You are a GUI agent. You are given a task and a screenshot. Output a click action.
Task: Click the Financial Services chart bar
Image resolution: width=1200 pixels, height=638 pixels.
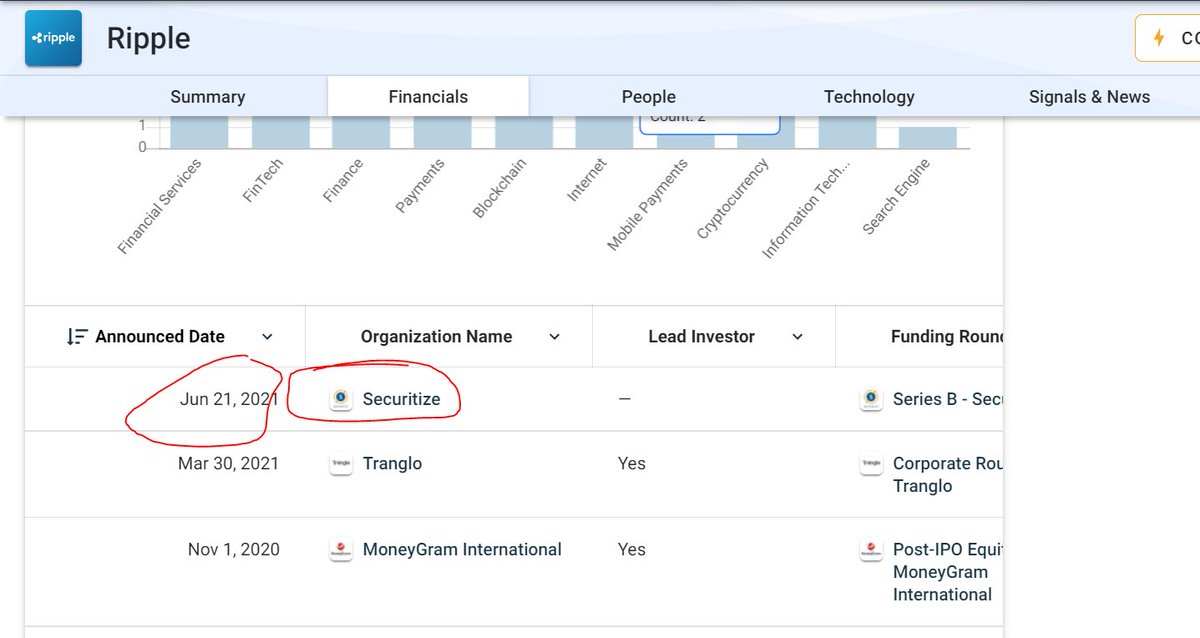(x=199, y=132)
